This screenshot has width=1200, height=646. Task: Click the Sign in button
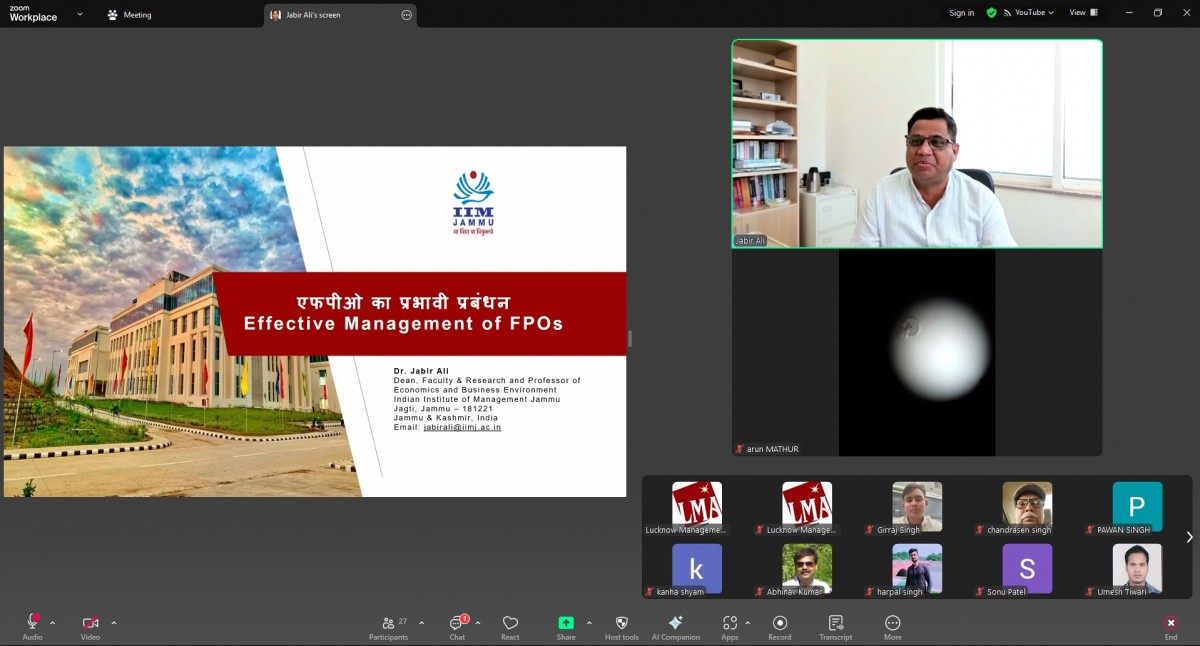[x=961, y=13]
